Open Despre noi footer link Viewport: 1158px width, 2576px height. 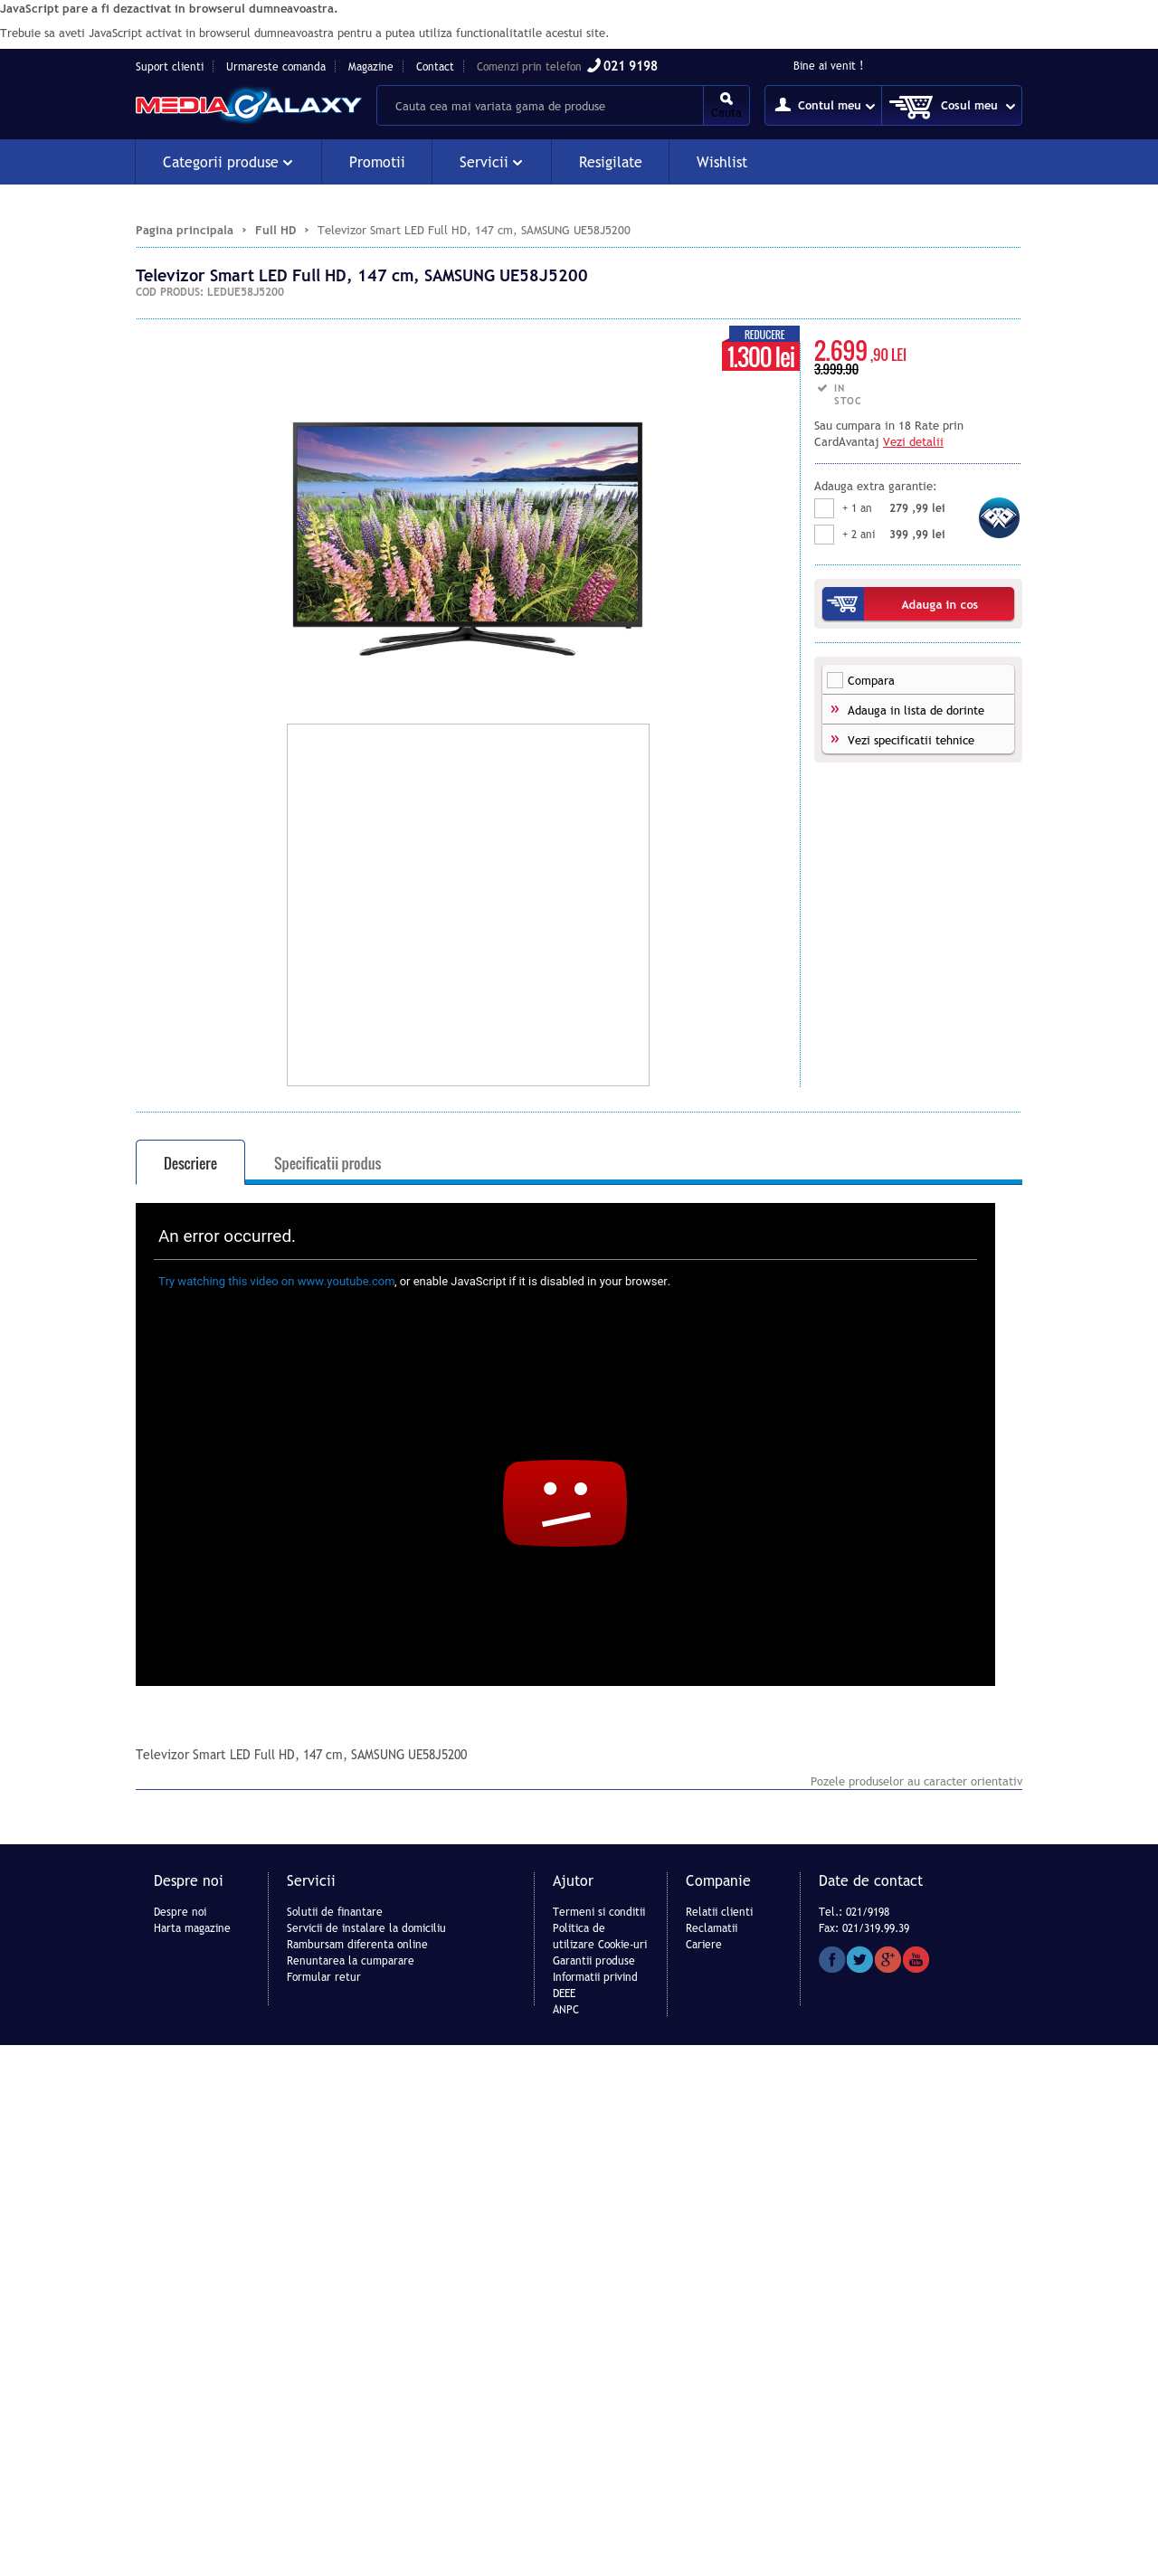[180, 1912]
